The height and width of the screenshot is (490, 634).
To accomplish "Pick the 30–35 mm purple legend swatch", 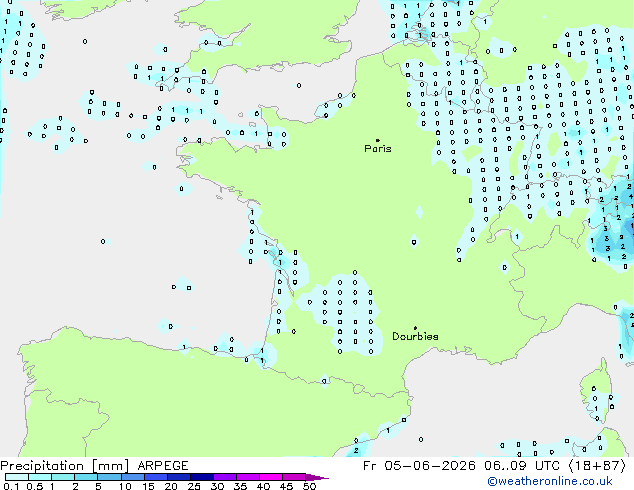I will [224, 477].
